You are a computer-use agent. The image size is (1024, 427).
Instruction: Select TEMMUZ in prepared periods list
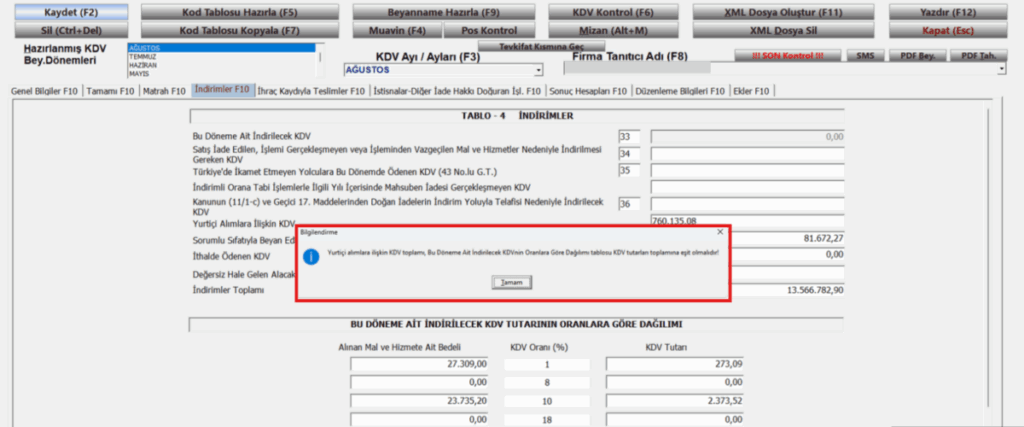tap(221, 57)
